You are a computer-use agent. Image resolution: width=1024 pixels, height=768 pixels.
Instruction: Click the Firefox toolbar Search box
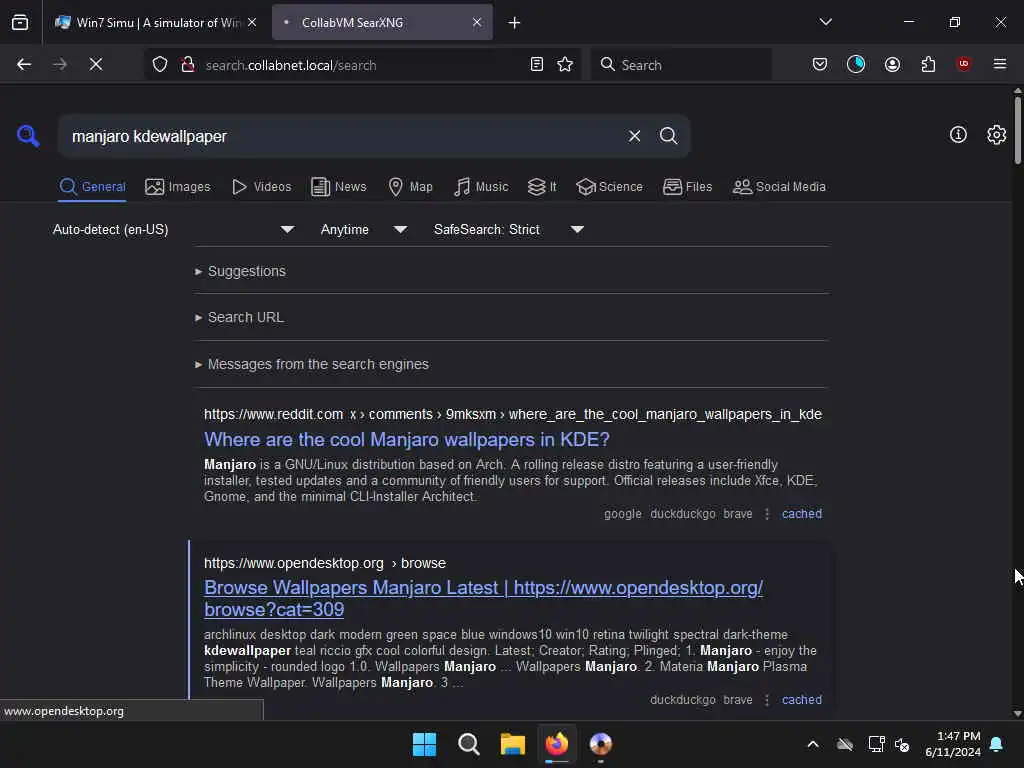(681, 65)
